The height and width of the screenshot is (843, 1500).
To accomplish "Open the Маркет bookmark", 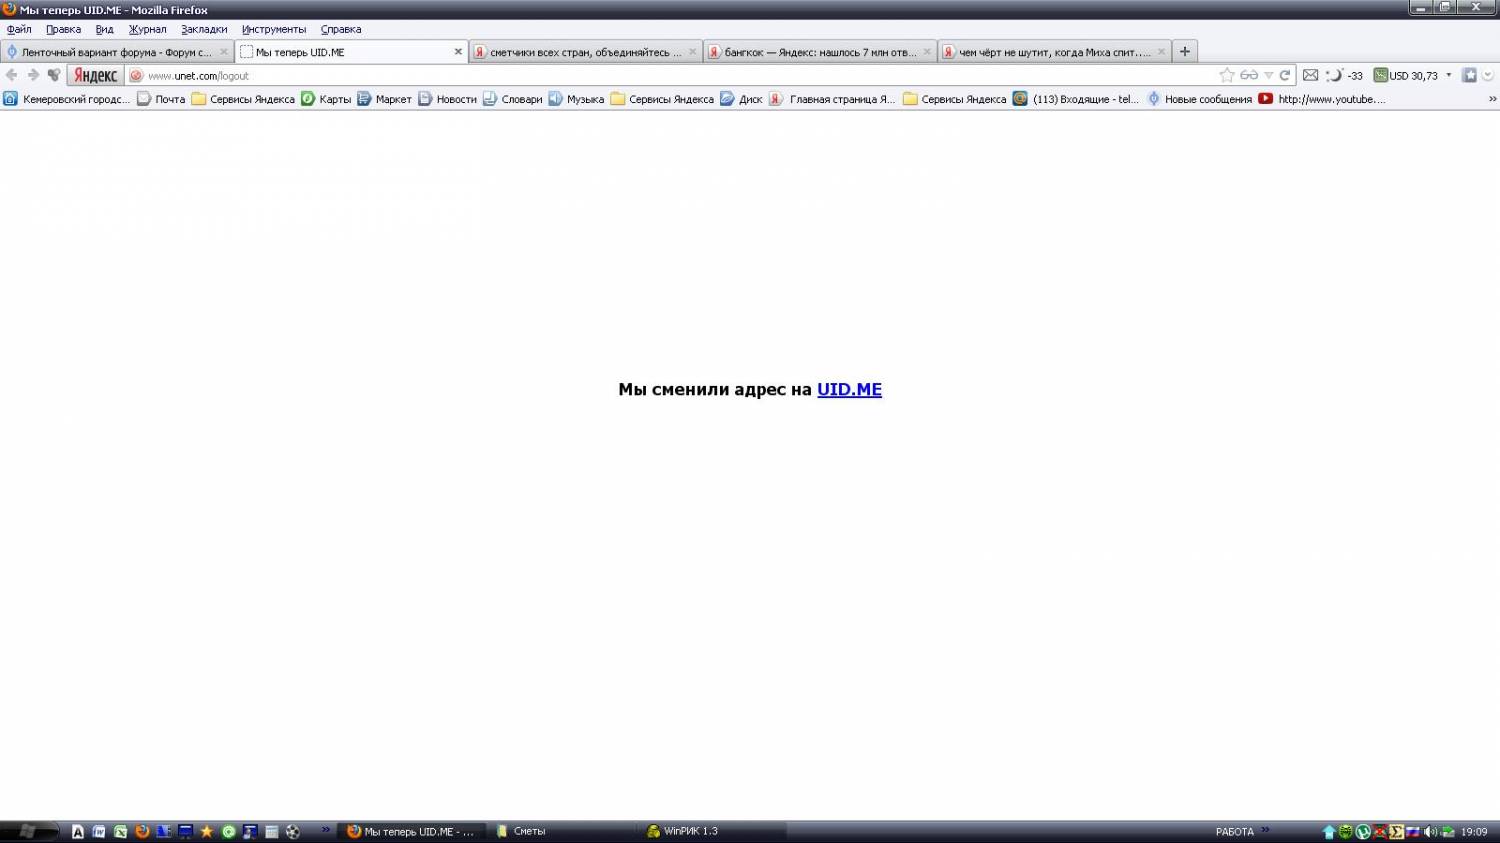I will point(385,99).
